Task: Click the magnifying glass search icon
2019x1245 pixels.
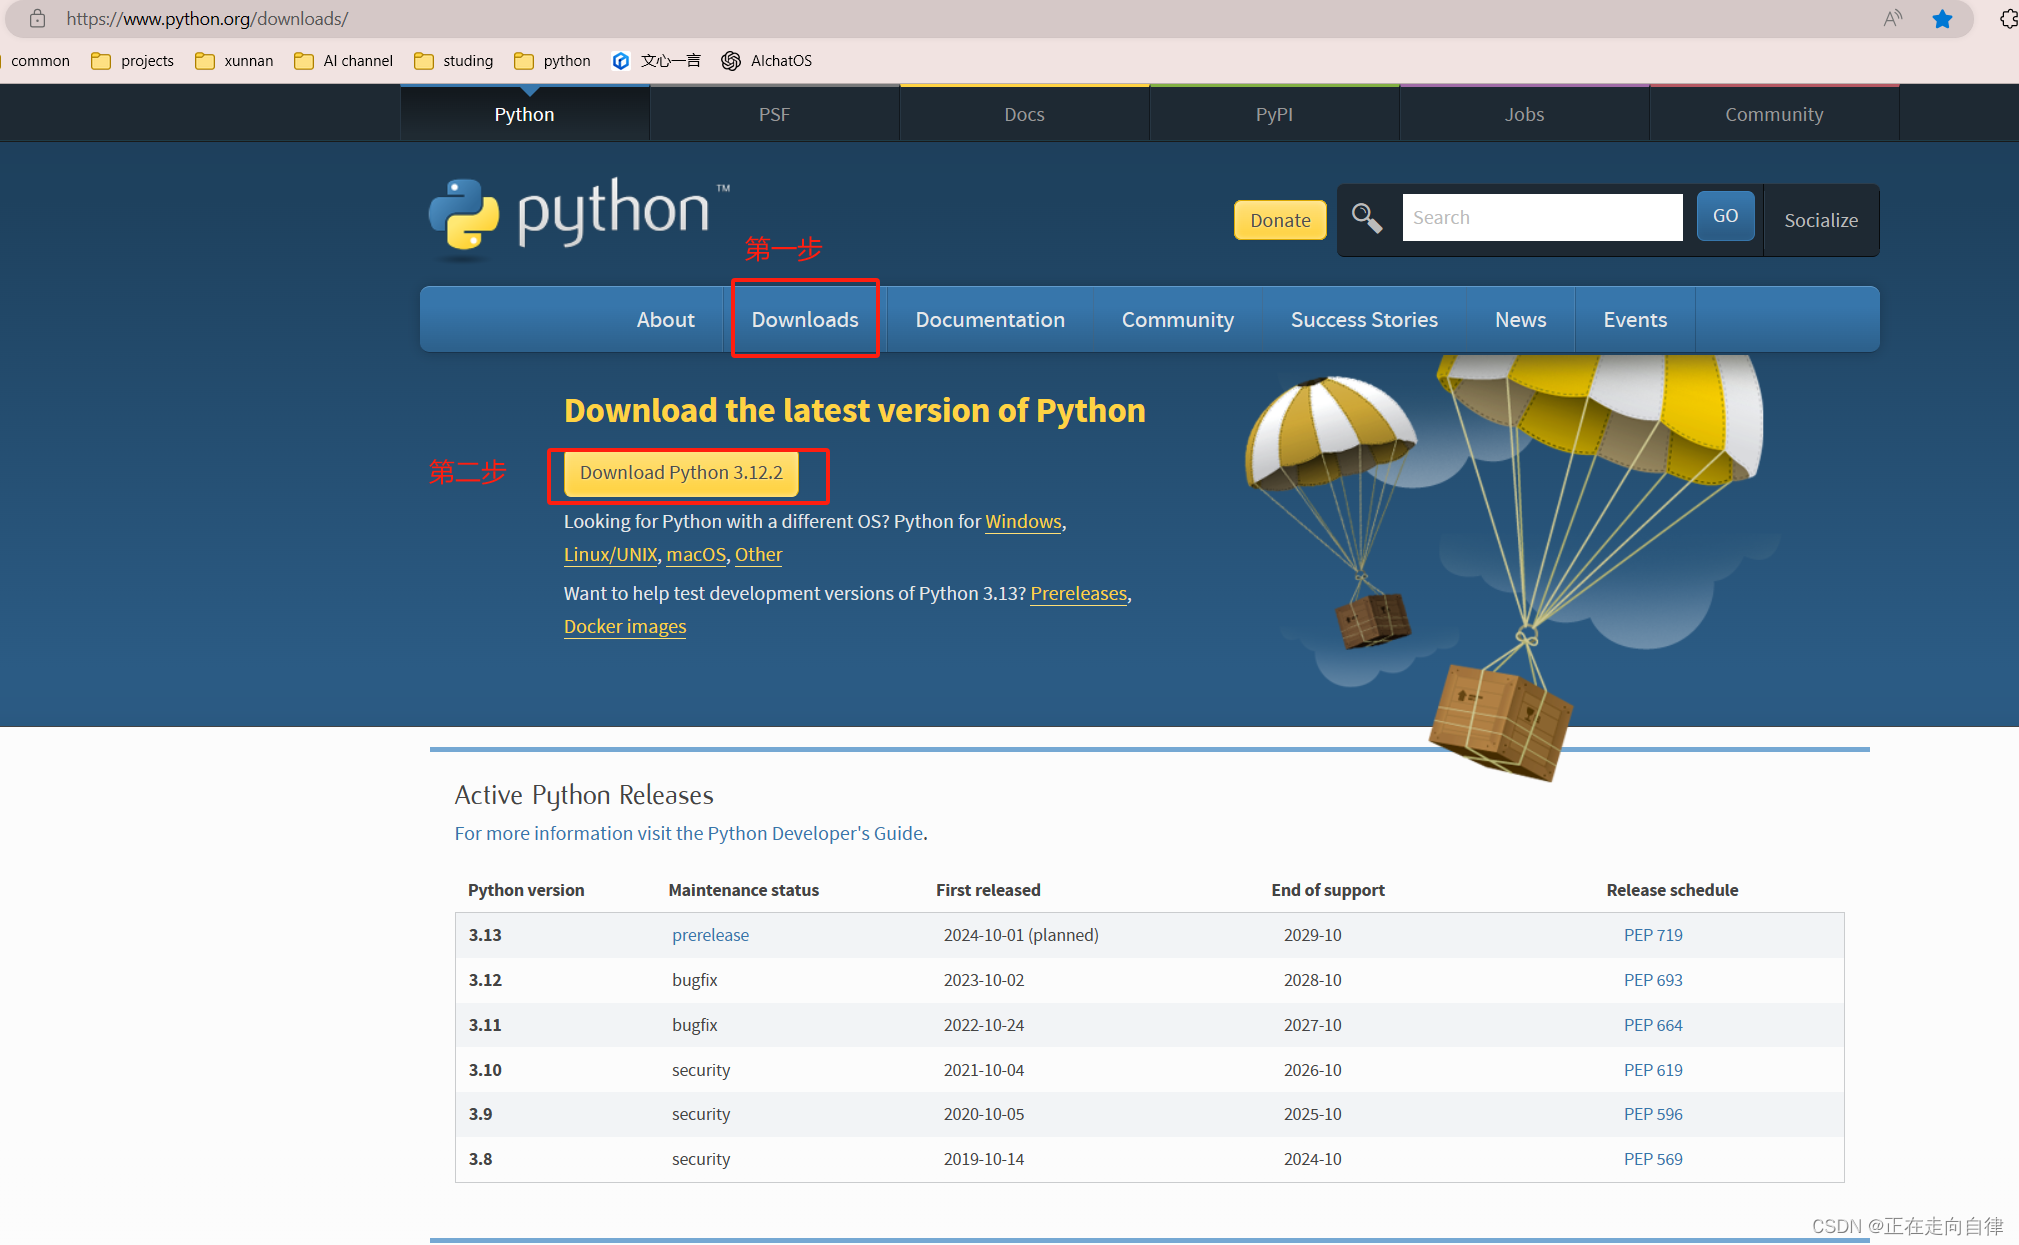Action: (1367, 218)
